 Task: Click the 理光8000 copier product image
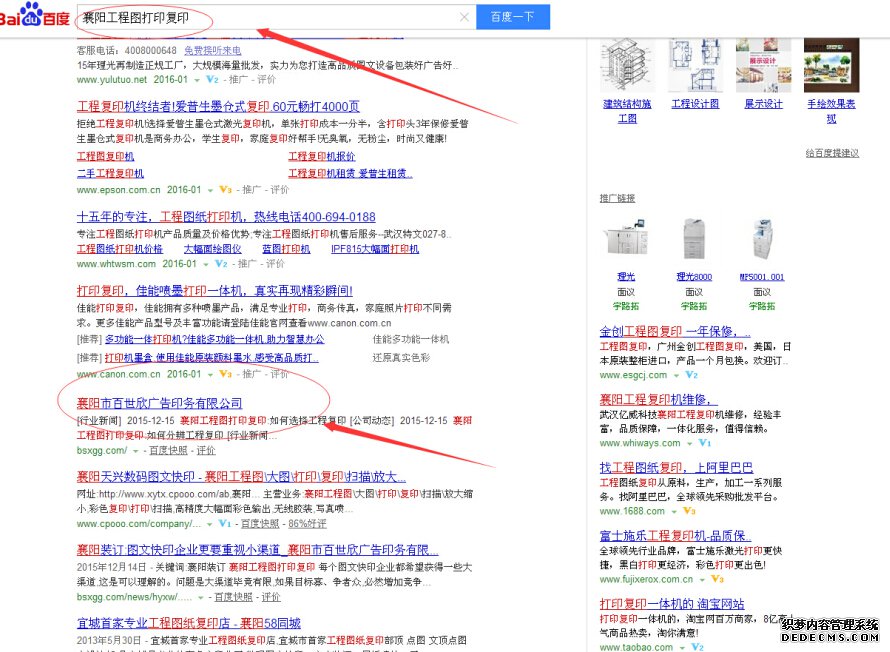(x=694, y=239)
